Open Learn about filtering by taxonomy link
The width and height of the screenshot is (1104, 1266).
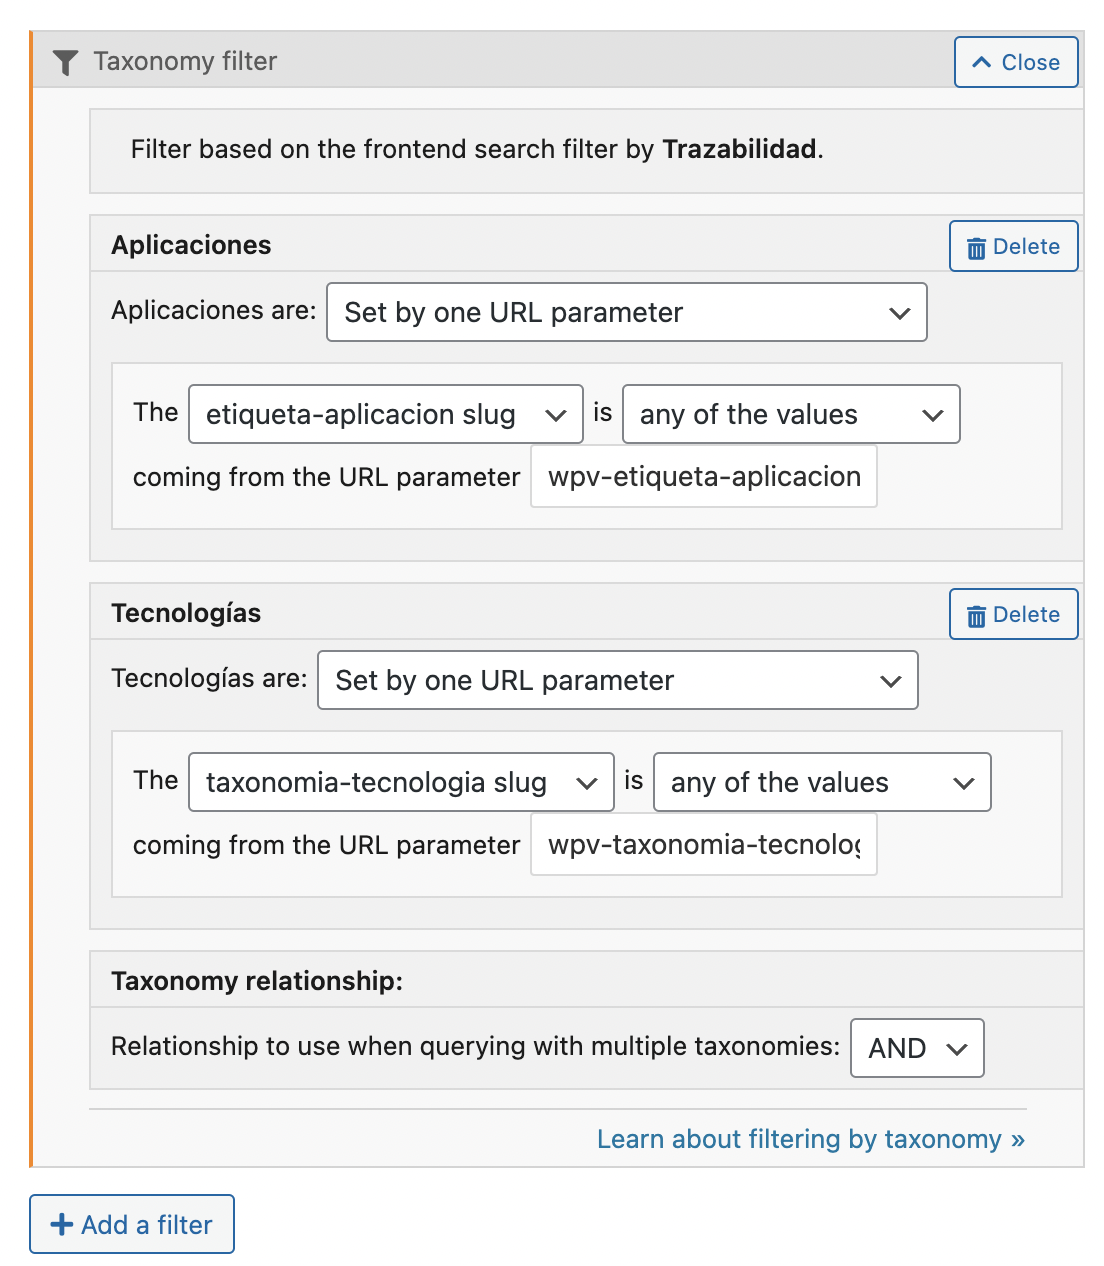pyautogui.click(x=811, y=1139)
